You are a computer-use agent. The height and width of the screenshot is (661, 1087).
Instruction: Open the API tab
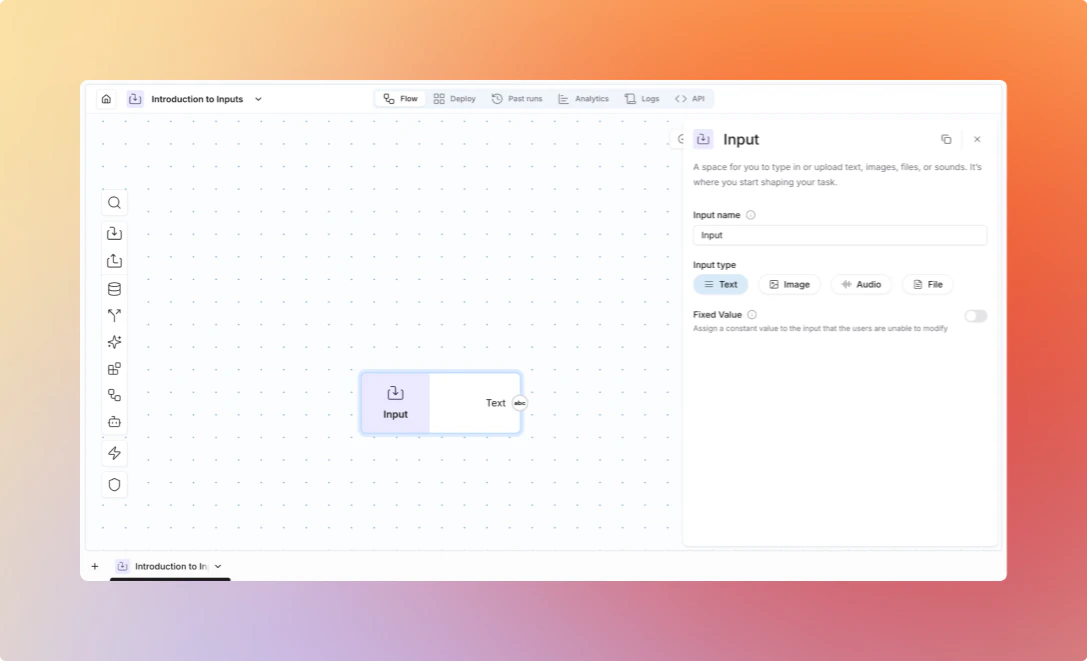pos(690,99)
